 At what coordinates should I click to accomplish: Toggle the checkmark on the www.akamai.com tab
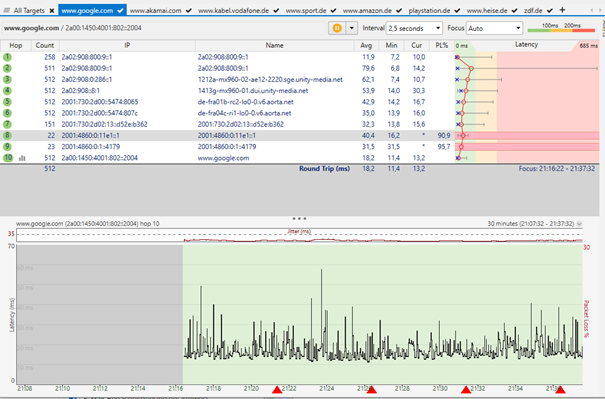click(x=188, y=10)
